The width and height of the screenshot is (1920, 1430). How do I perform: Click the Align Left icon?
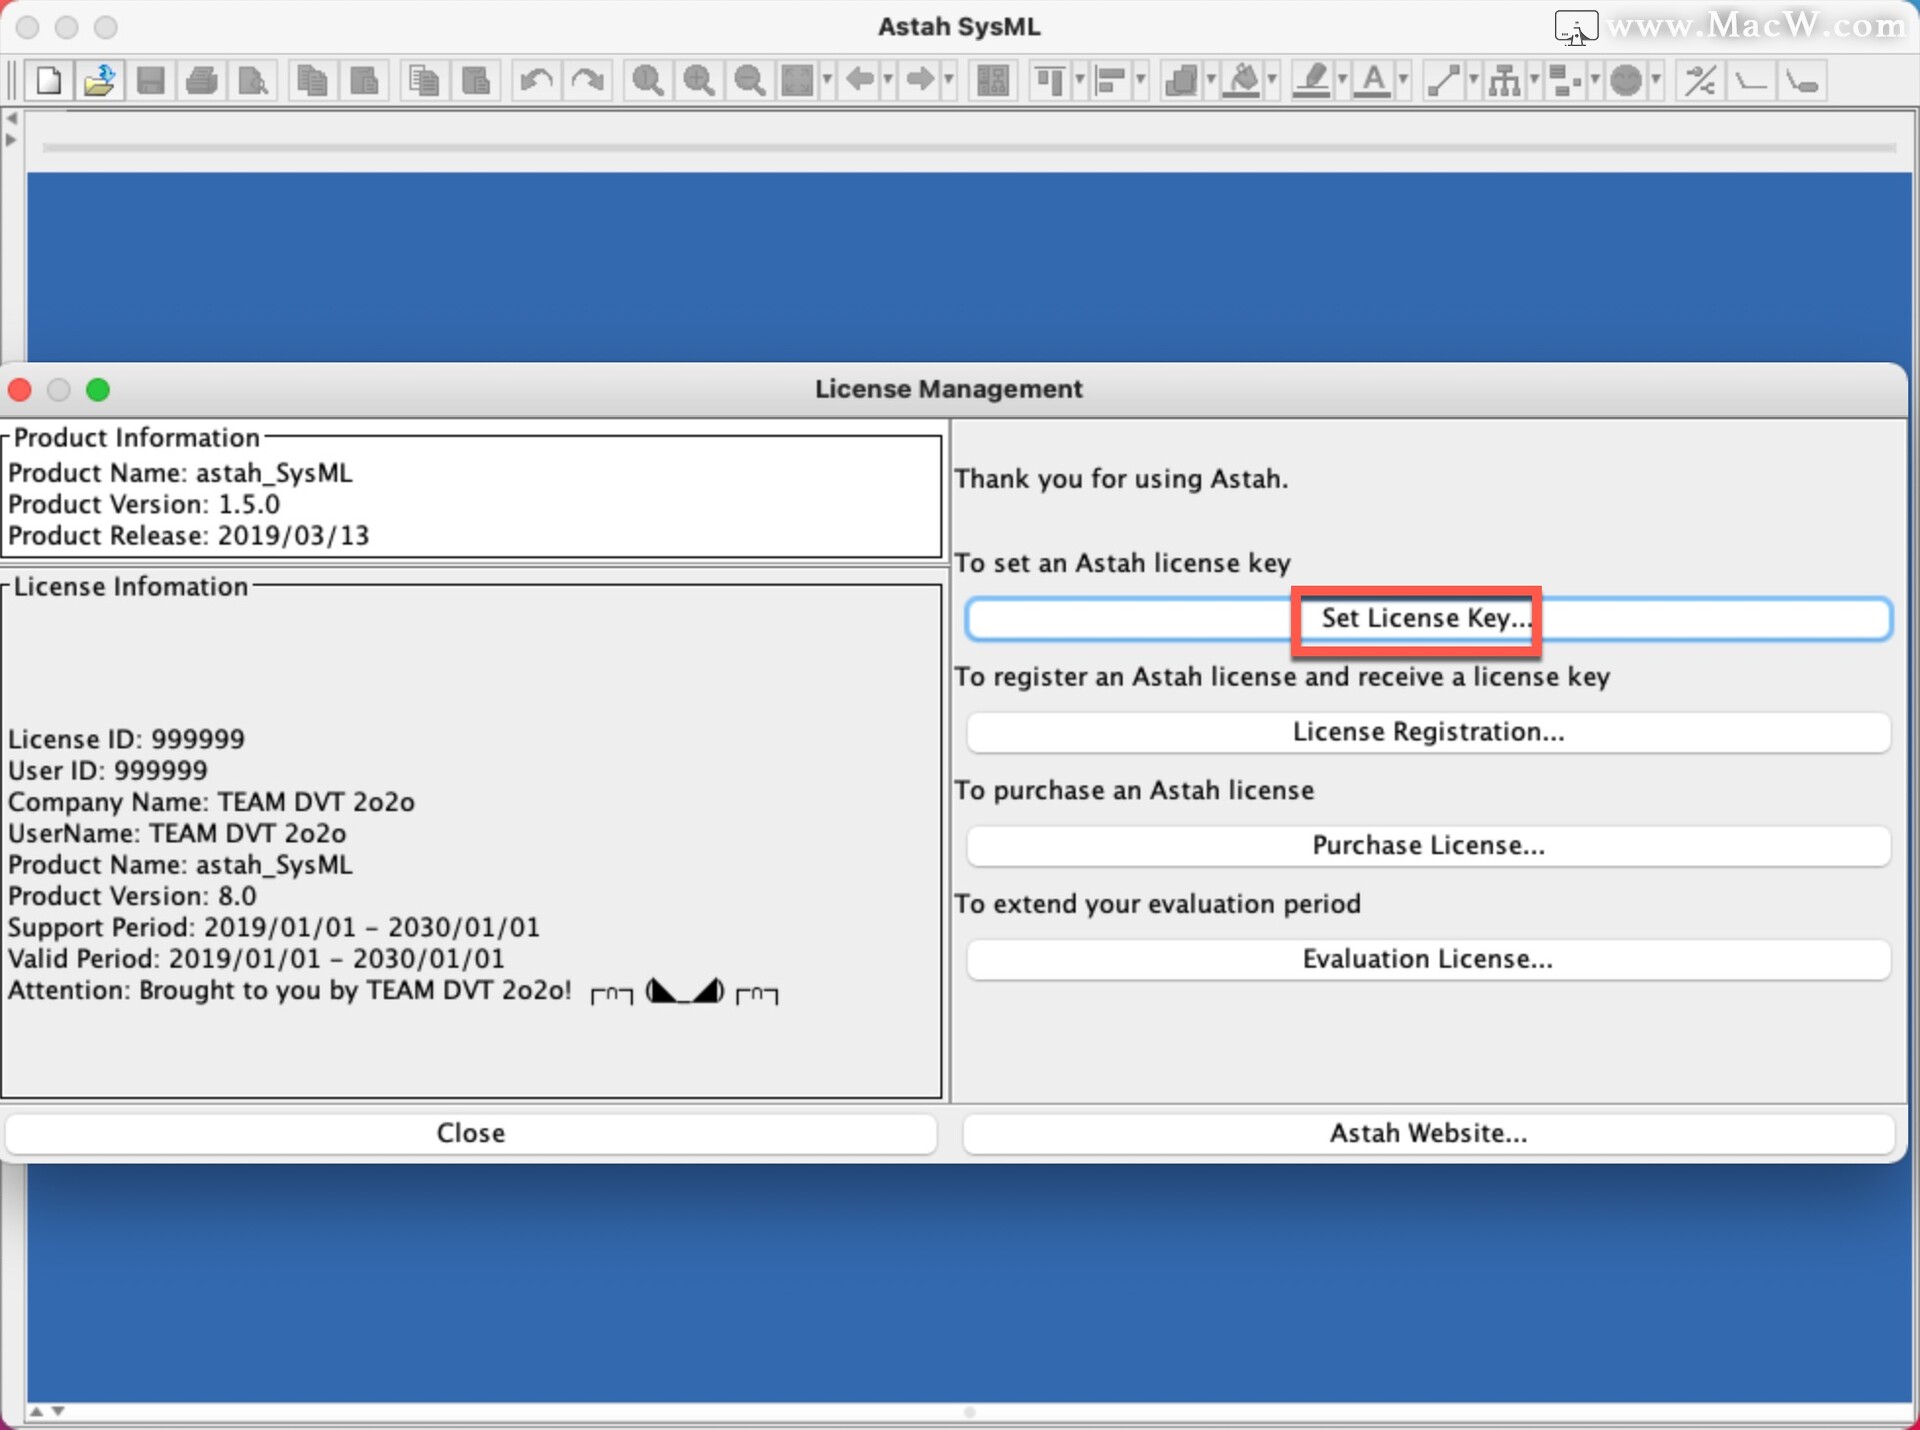point(1111,80)
